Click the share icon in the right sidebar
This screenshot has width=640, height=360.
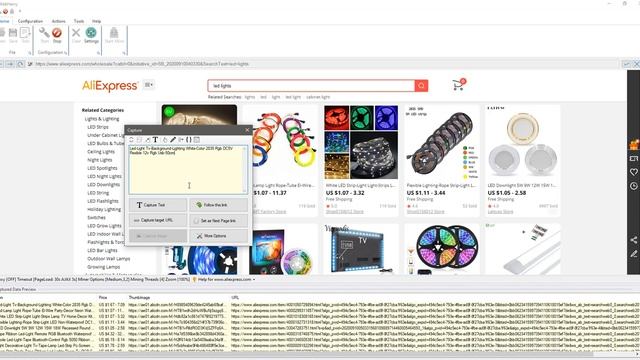[633, 240]
